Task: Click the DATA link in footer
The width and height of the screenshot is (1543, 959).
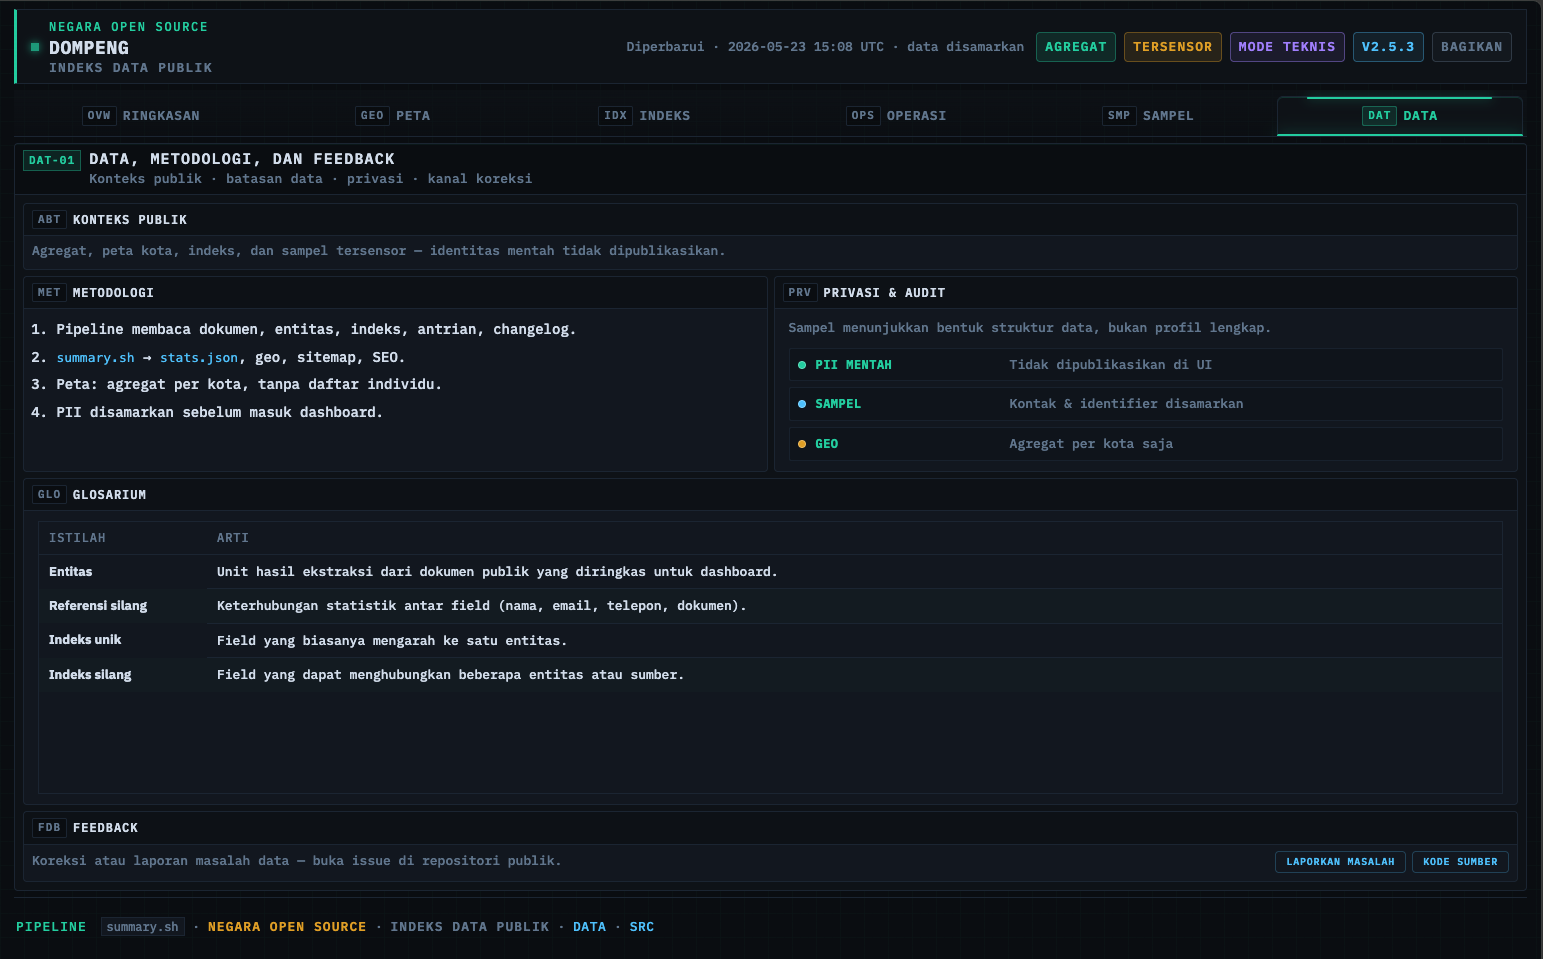Action: 589,927
